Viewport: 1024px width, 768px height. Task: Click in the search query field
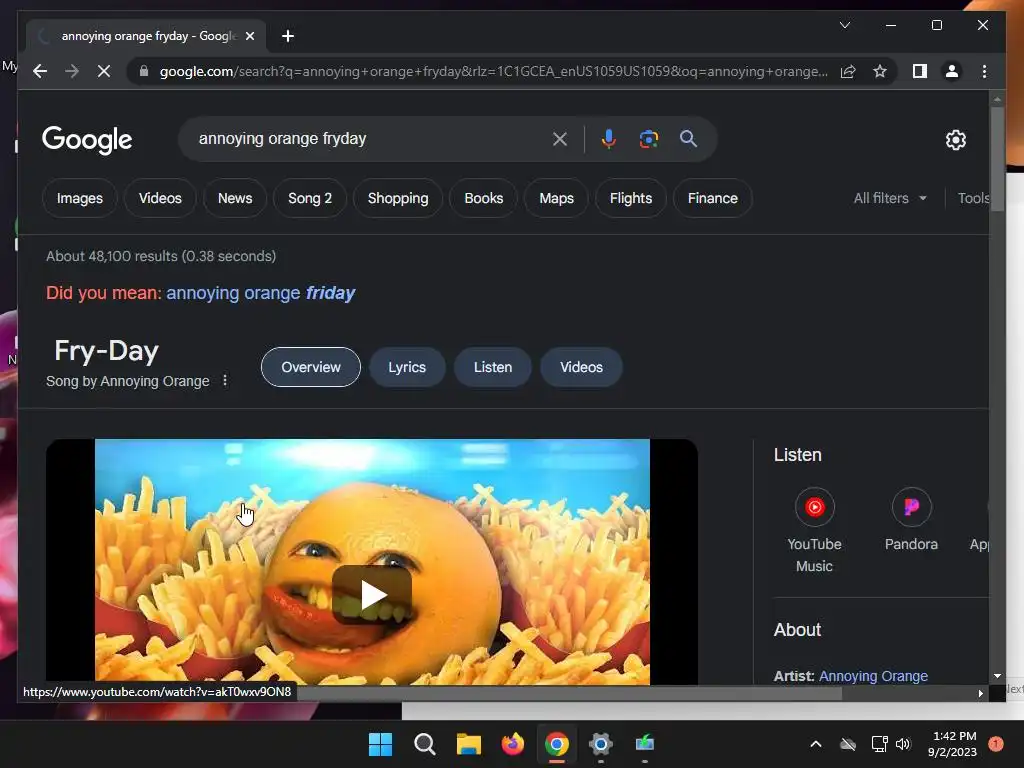[366, 139]
